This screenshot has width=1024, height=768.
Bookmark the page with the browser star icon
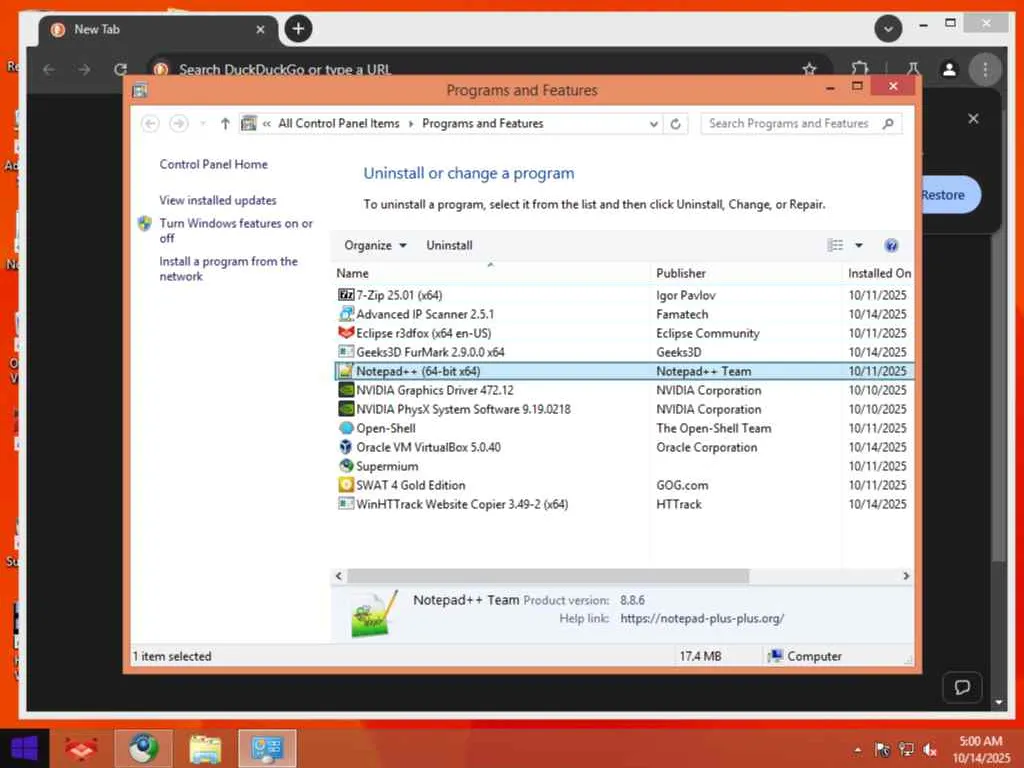[809, 69]
